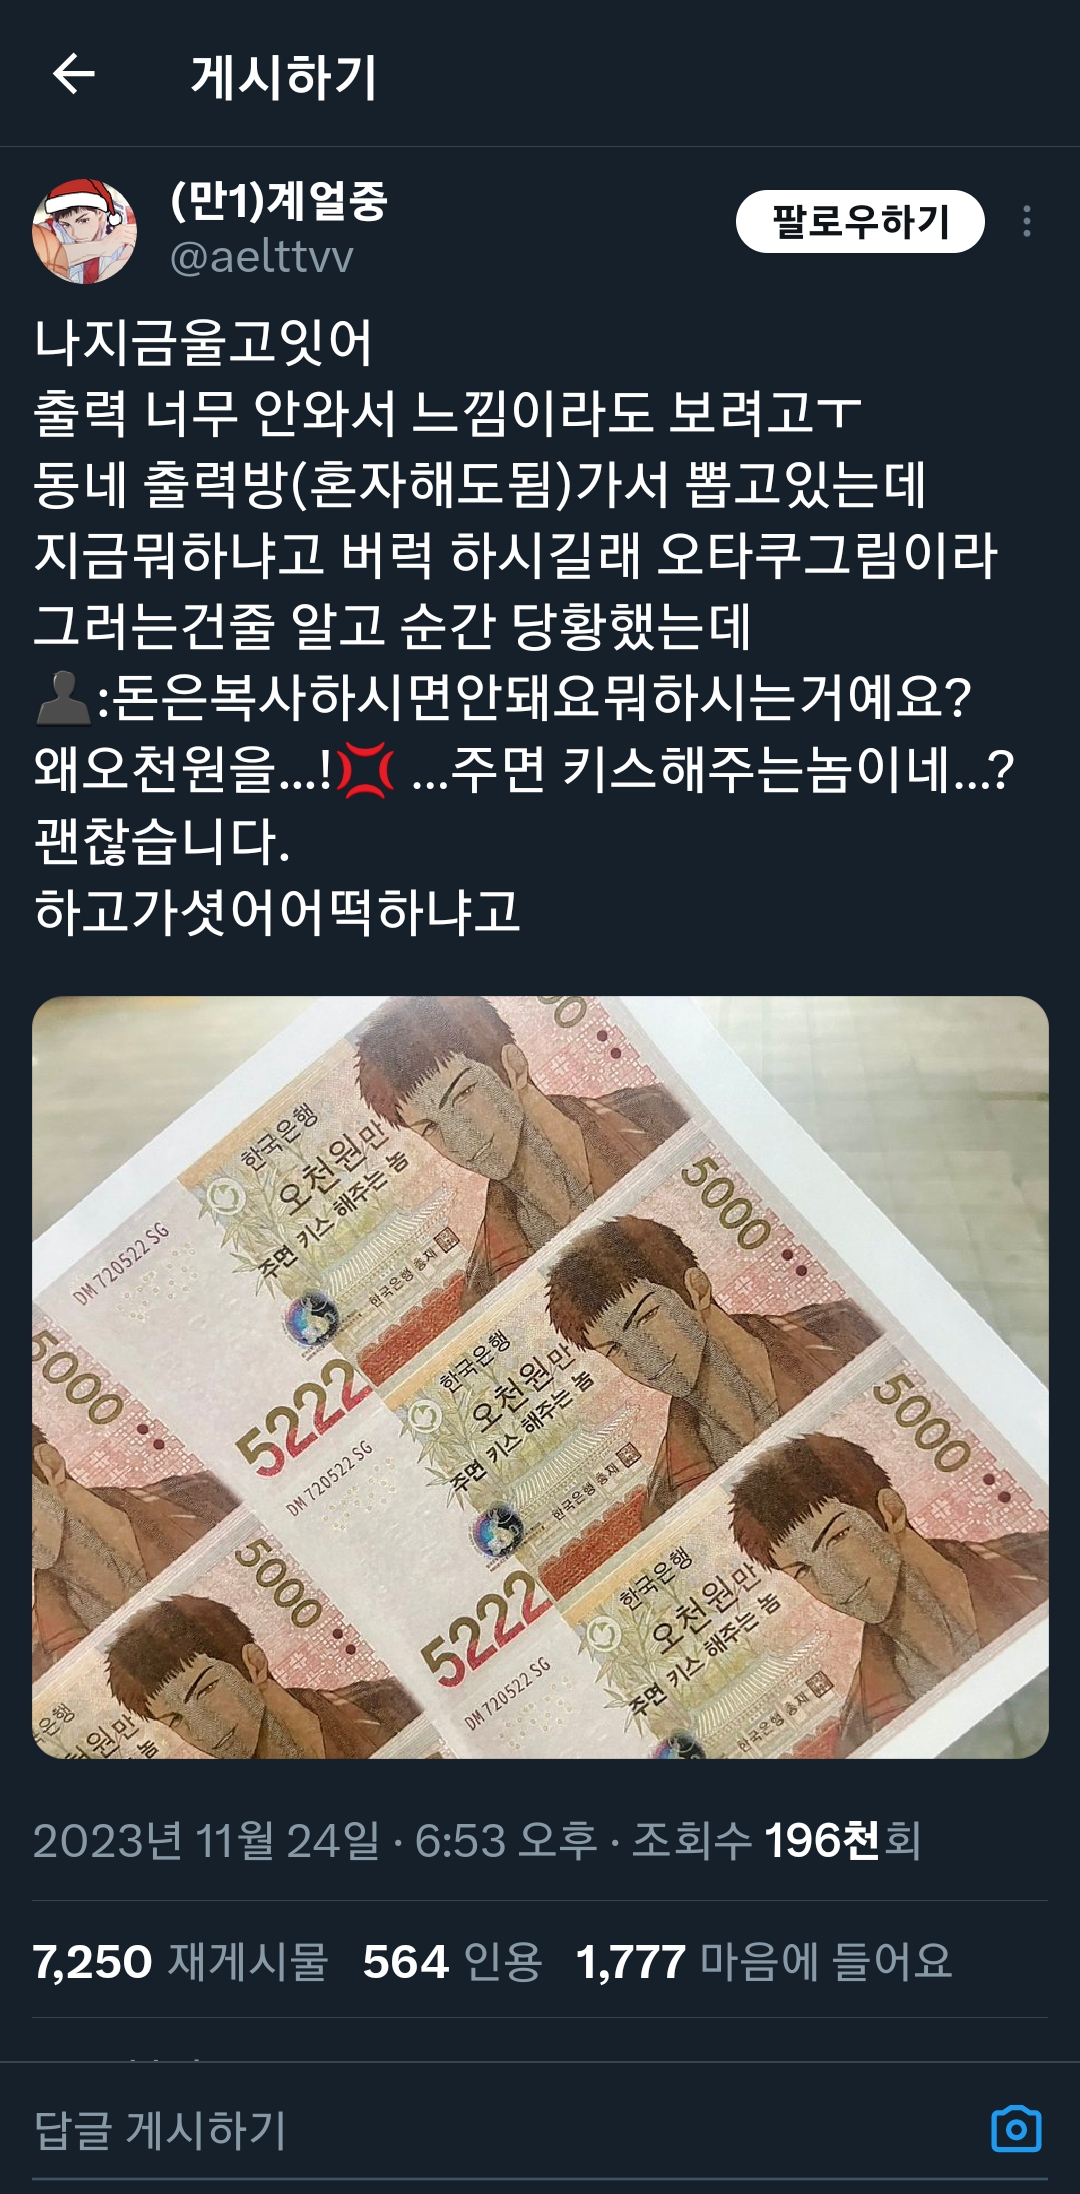
Task: Tap the angry emoji in the tweet
Action: pos(366,771)
